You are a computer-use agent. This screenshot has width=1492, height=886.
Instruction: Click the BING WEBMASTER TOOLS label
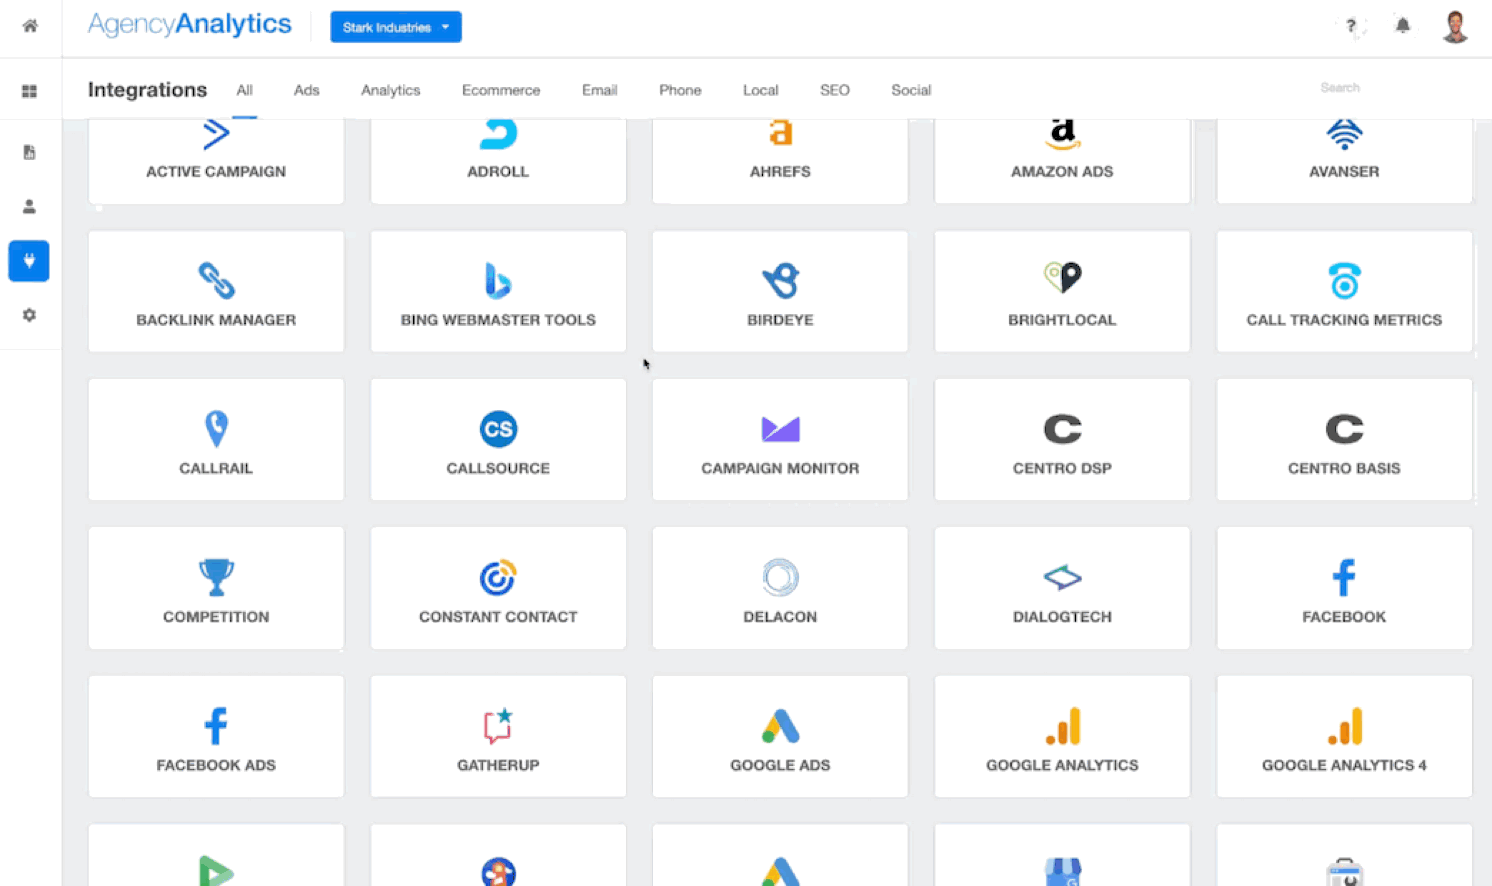coord(498,320)
